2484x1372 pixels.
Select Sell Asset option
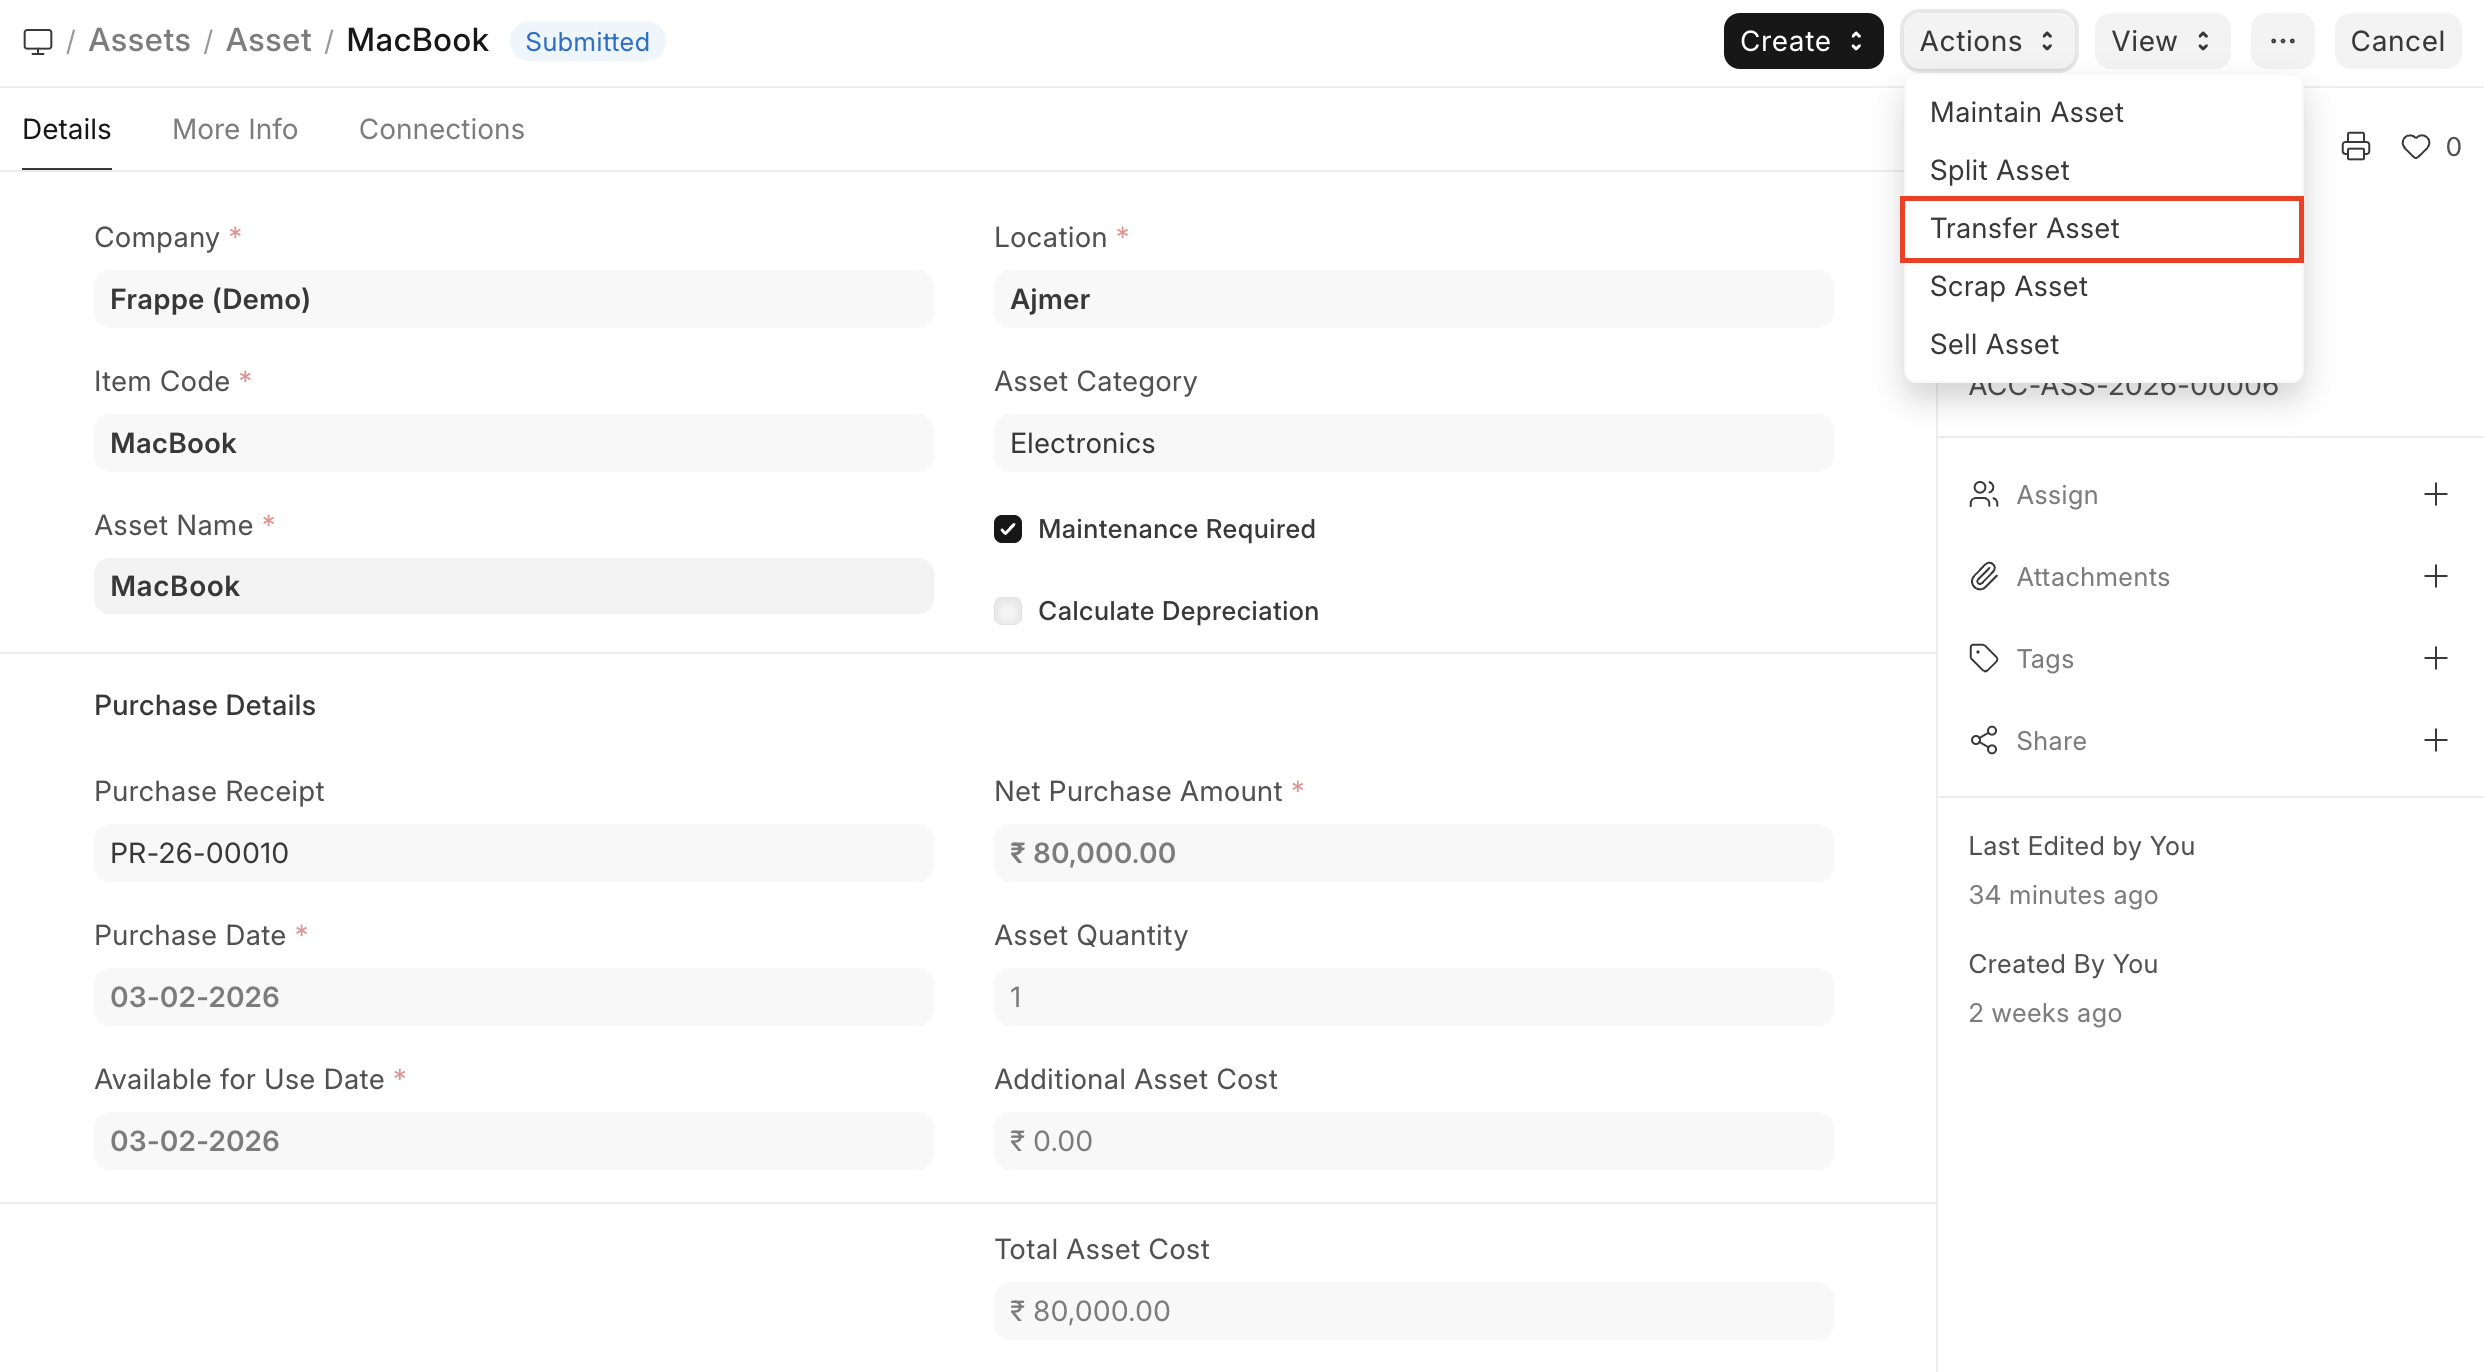pyautogui.click(x=2103, y=344)
